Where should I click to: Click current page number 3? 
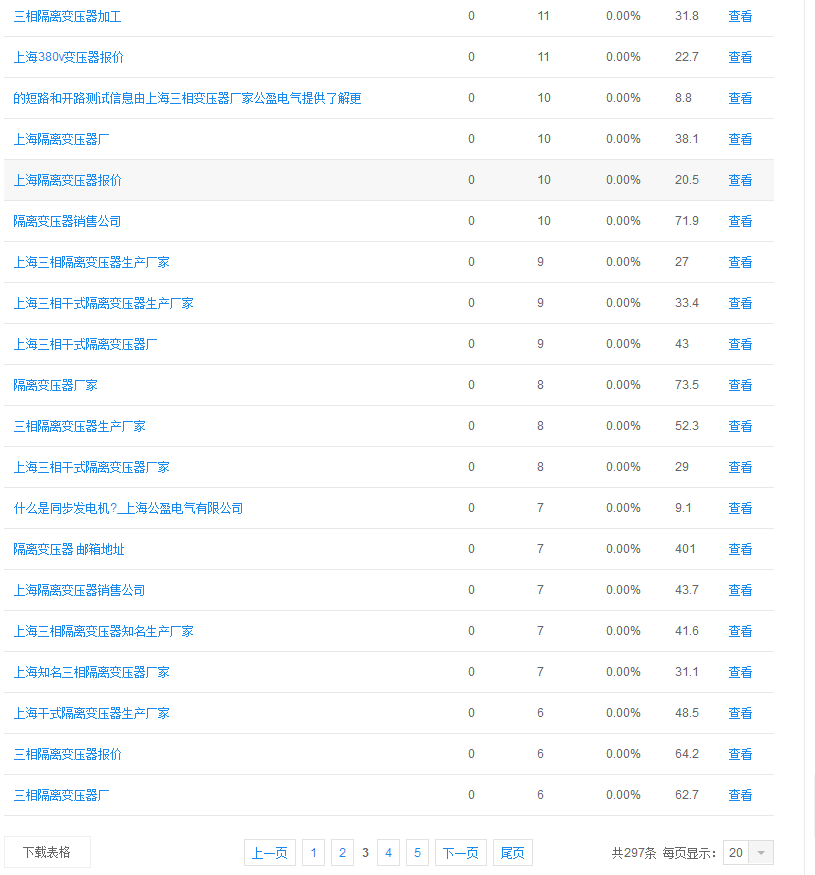pyautogui.click(x=365, y=853)
